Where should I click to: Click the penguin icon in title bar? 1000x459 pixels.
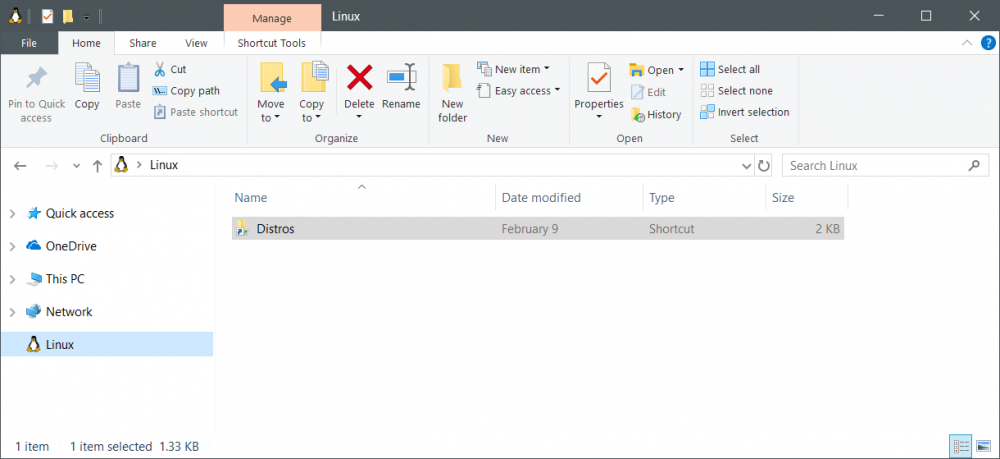pos(14,17)
